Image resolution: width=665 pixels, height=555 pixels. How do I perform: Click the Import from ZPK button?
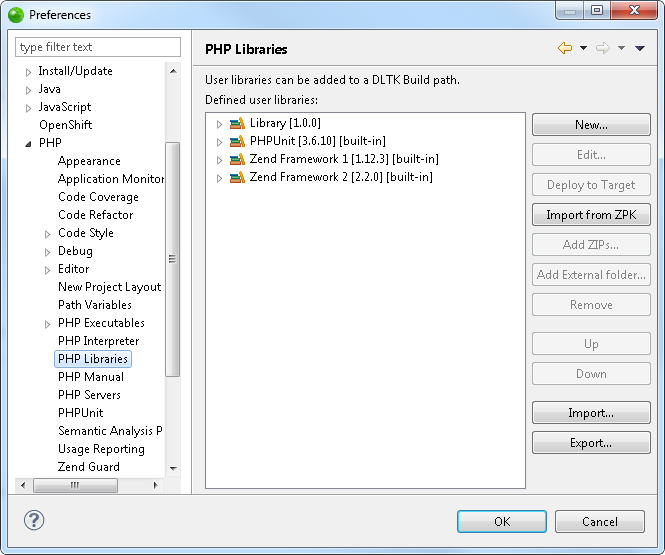pyautogui.click(x=591, y=215)
